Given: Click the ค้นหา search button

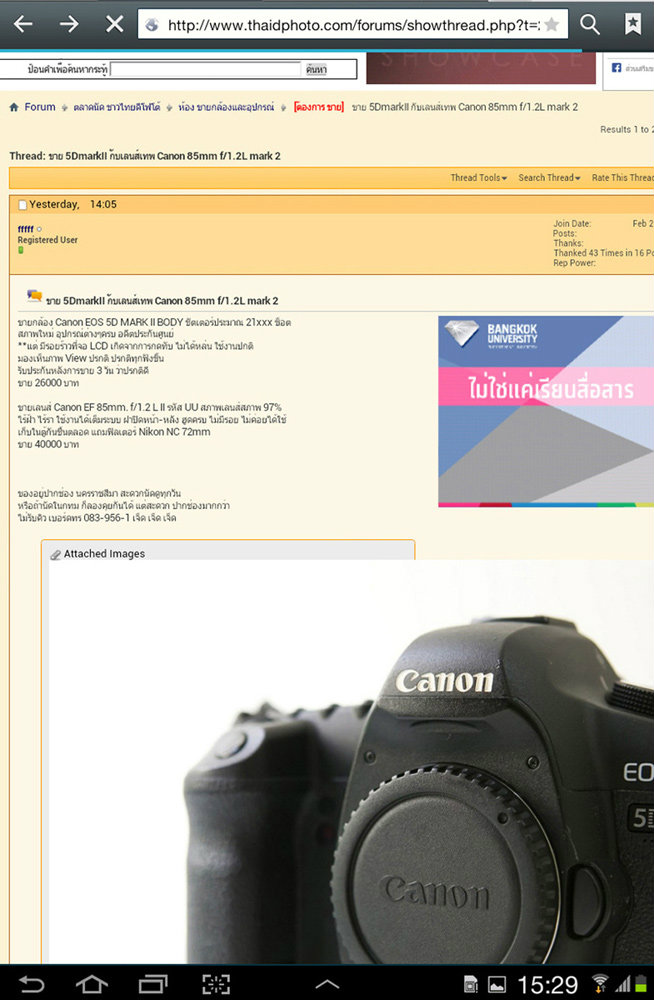Looking at the screenshot, I should (316, 70).
